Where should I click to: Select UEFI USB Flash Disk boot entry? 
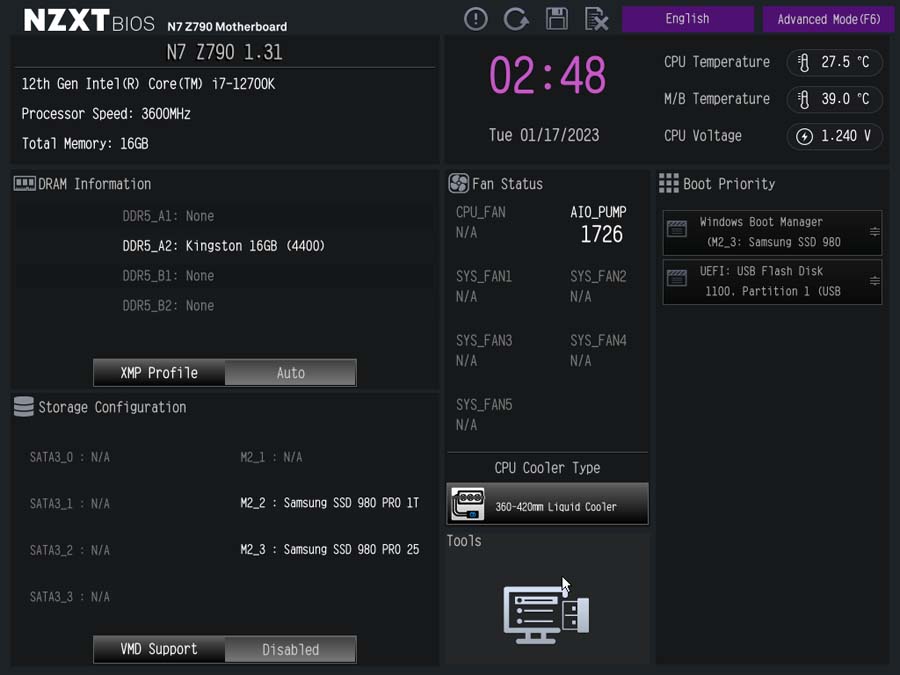coord(772,281)
